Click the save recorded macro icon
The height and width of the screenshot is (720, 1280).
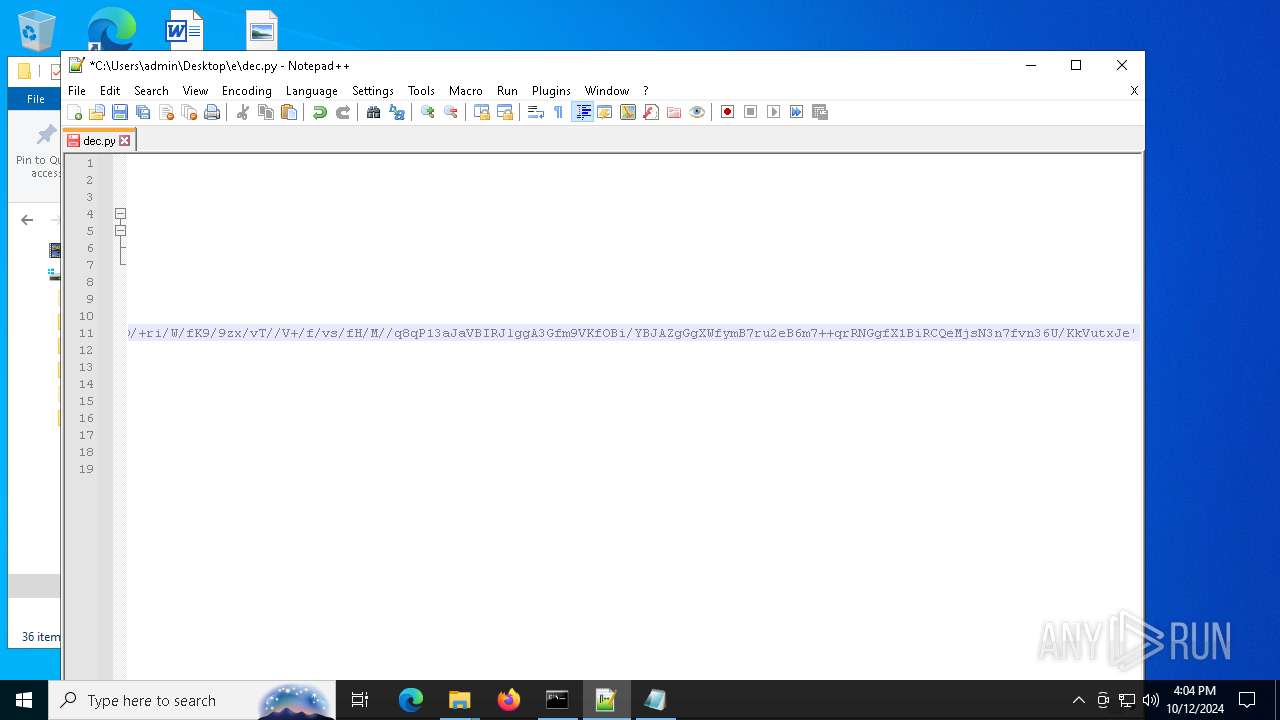820,112
